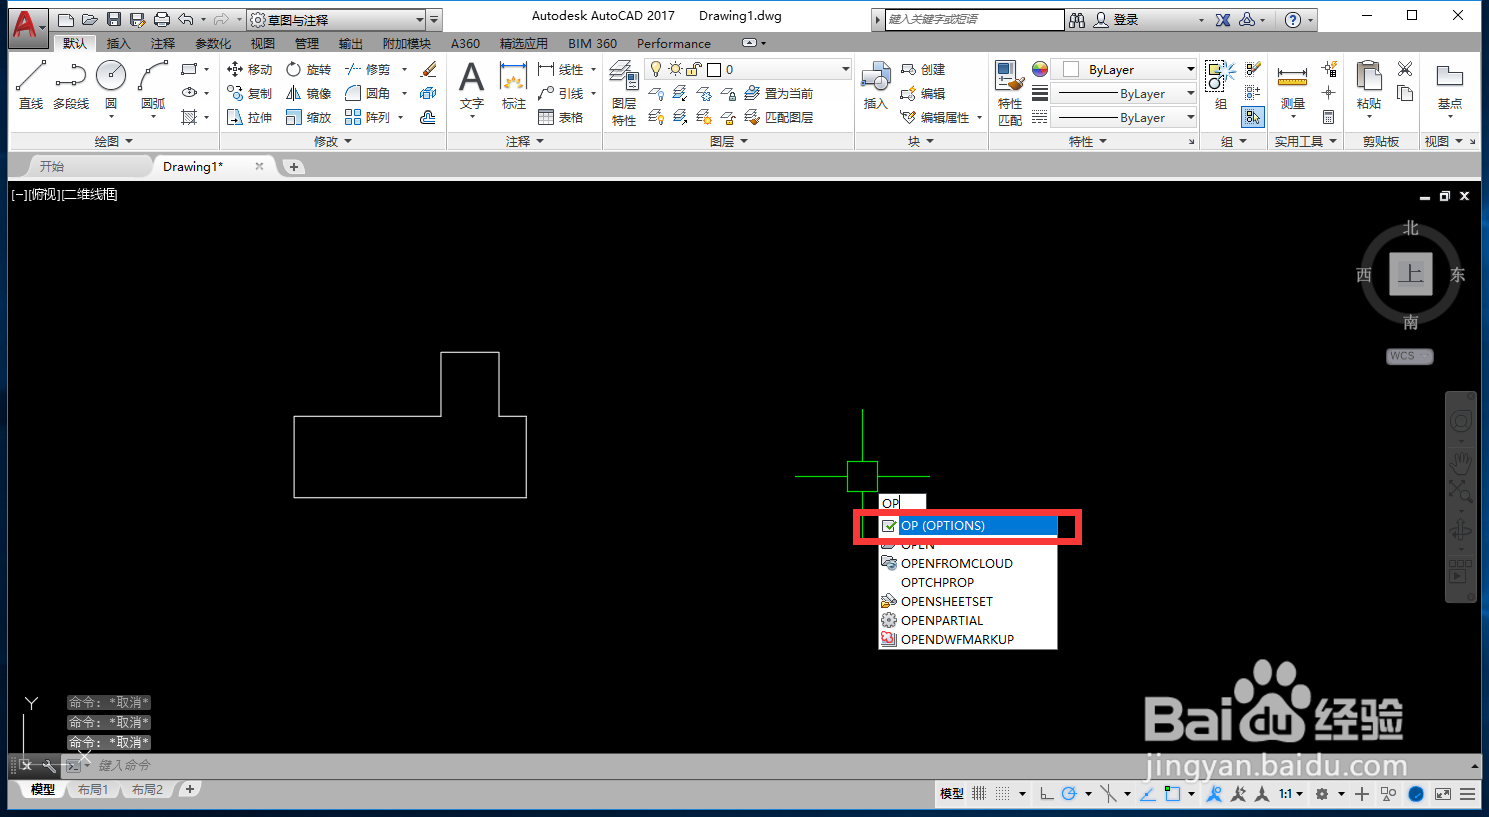Select OP (OPTIONS) in command suggestions
The width and height of the screenshot is (1489, 817).
click(967, 525)
